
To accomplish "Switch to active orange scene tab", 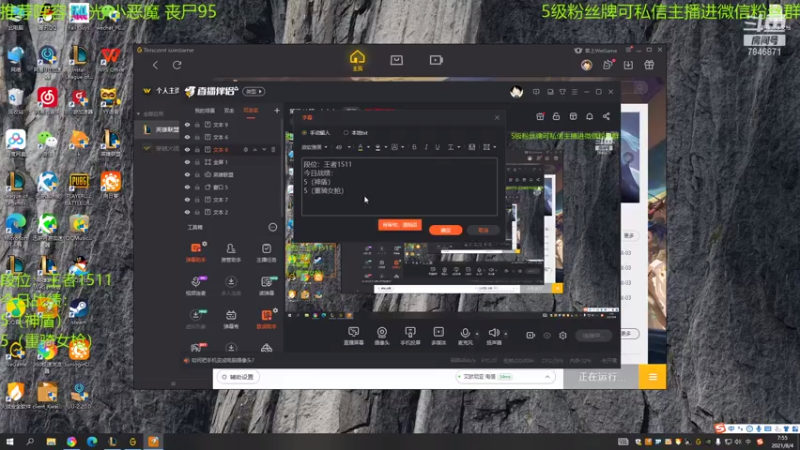I will tap(251, 110).
